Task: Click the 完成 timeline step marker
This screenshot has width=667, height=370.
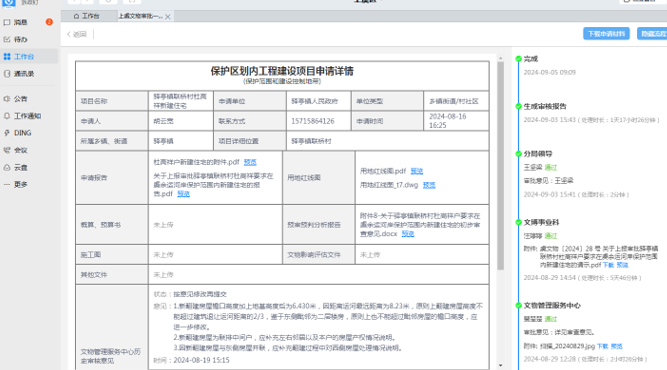Action: click(519, 59)
